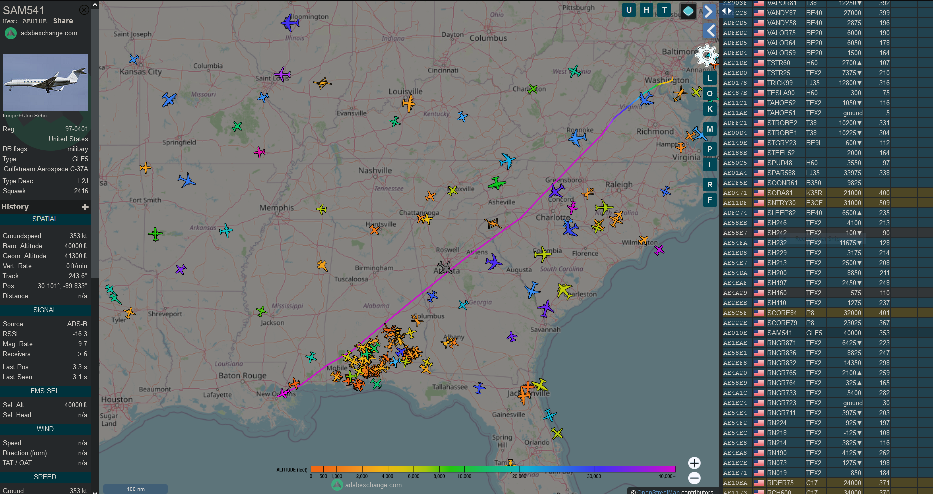Open the settings gear icon
This screenshot has width=933, height=494.
pos(707,55)
